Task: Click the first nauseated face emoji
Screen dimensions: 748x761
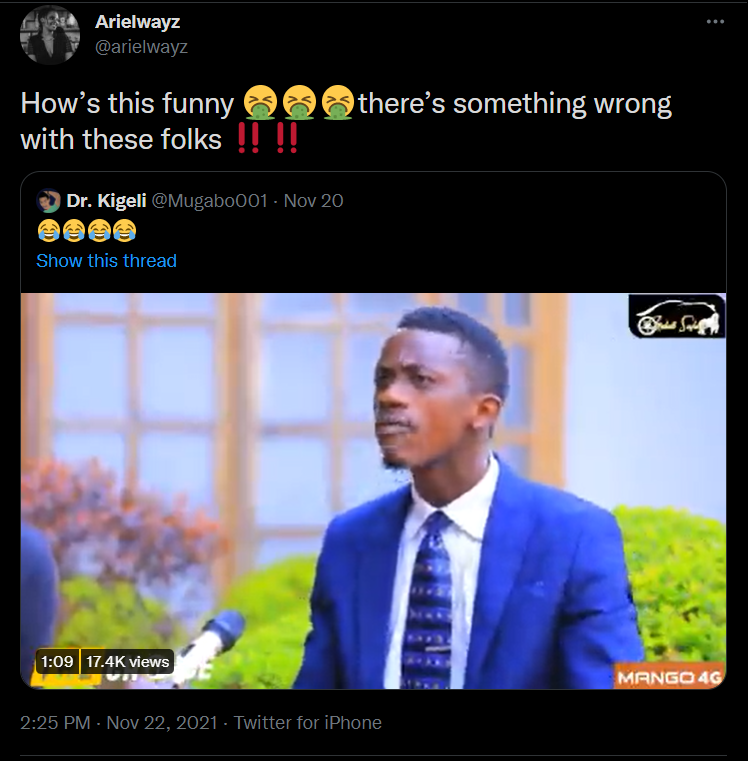Action: point(260,103)
